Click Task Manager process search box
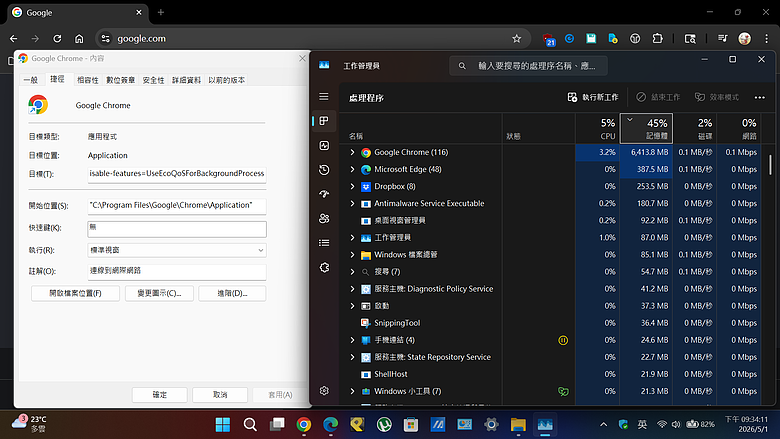This screenshot has width=780, height=439. (x=528, y=66)
